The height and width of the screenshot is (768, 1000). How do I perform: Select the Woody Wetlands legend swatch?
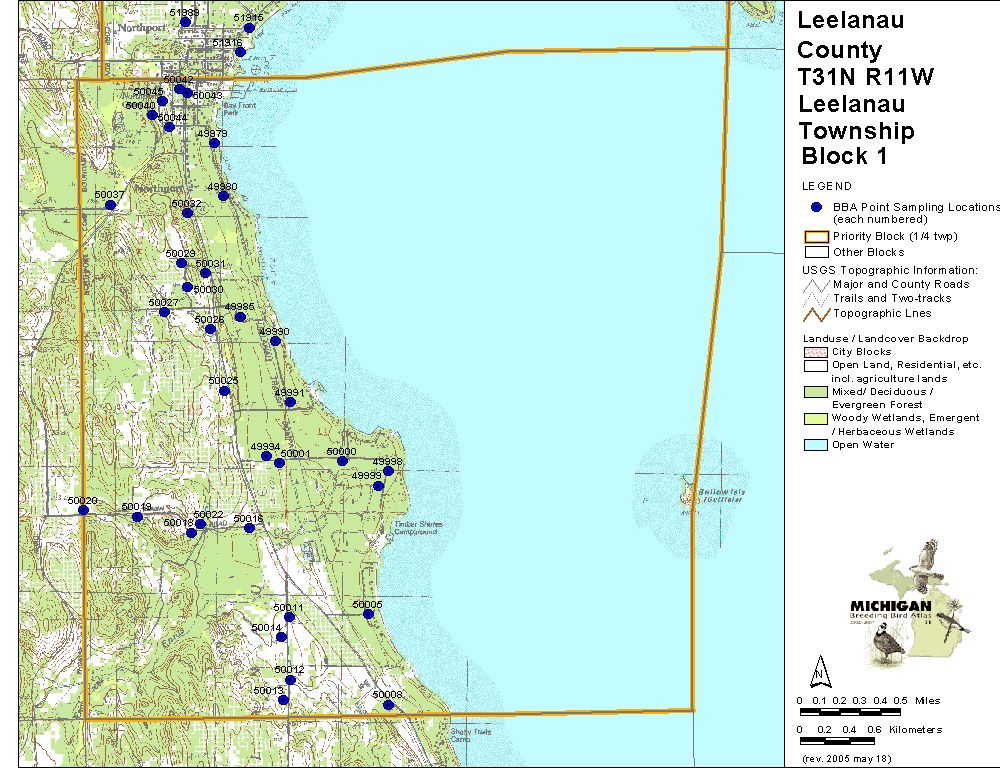[816, 418]
